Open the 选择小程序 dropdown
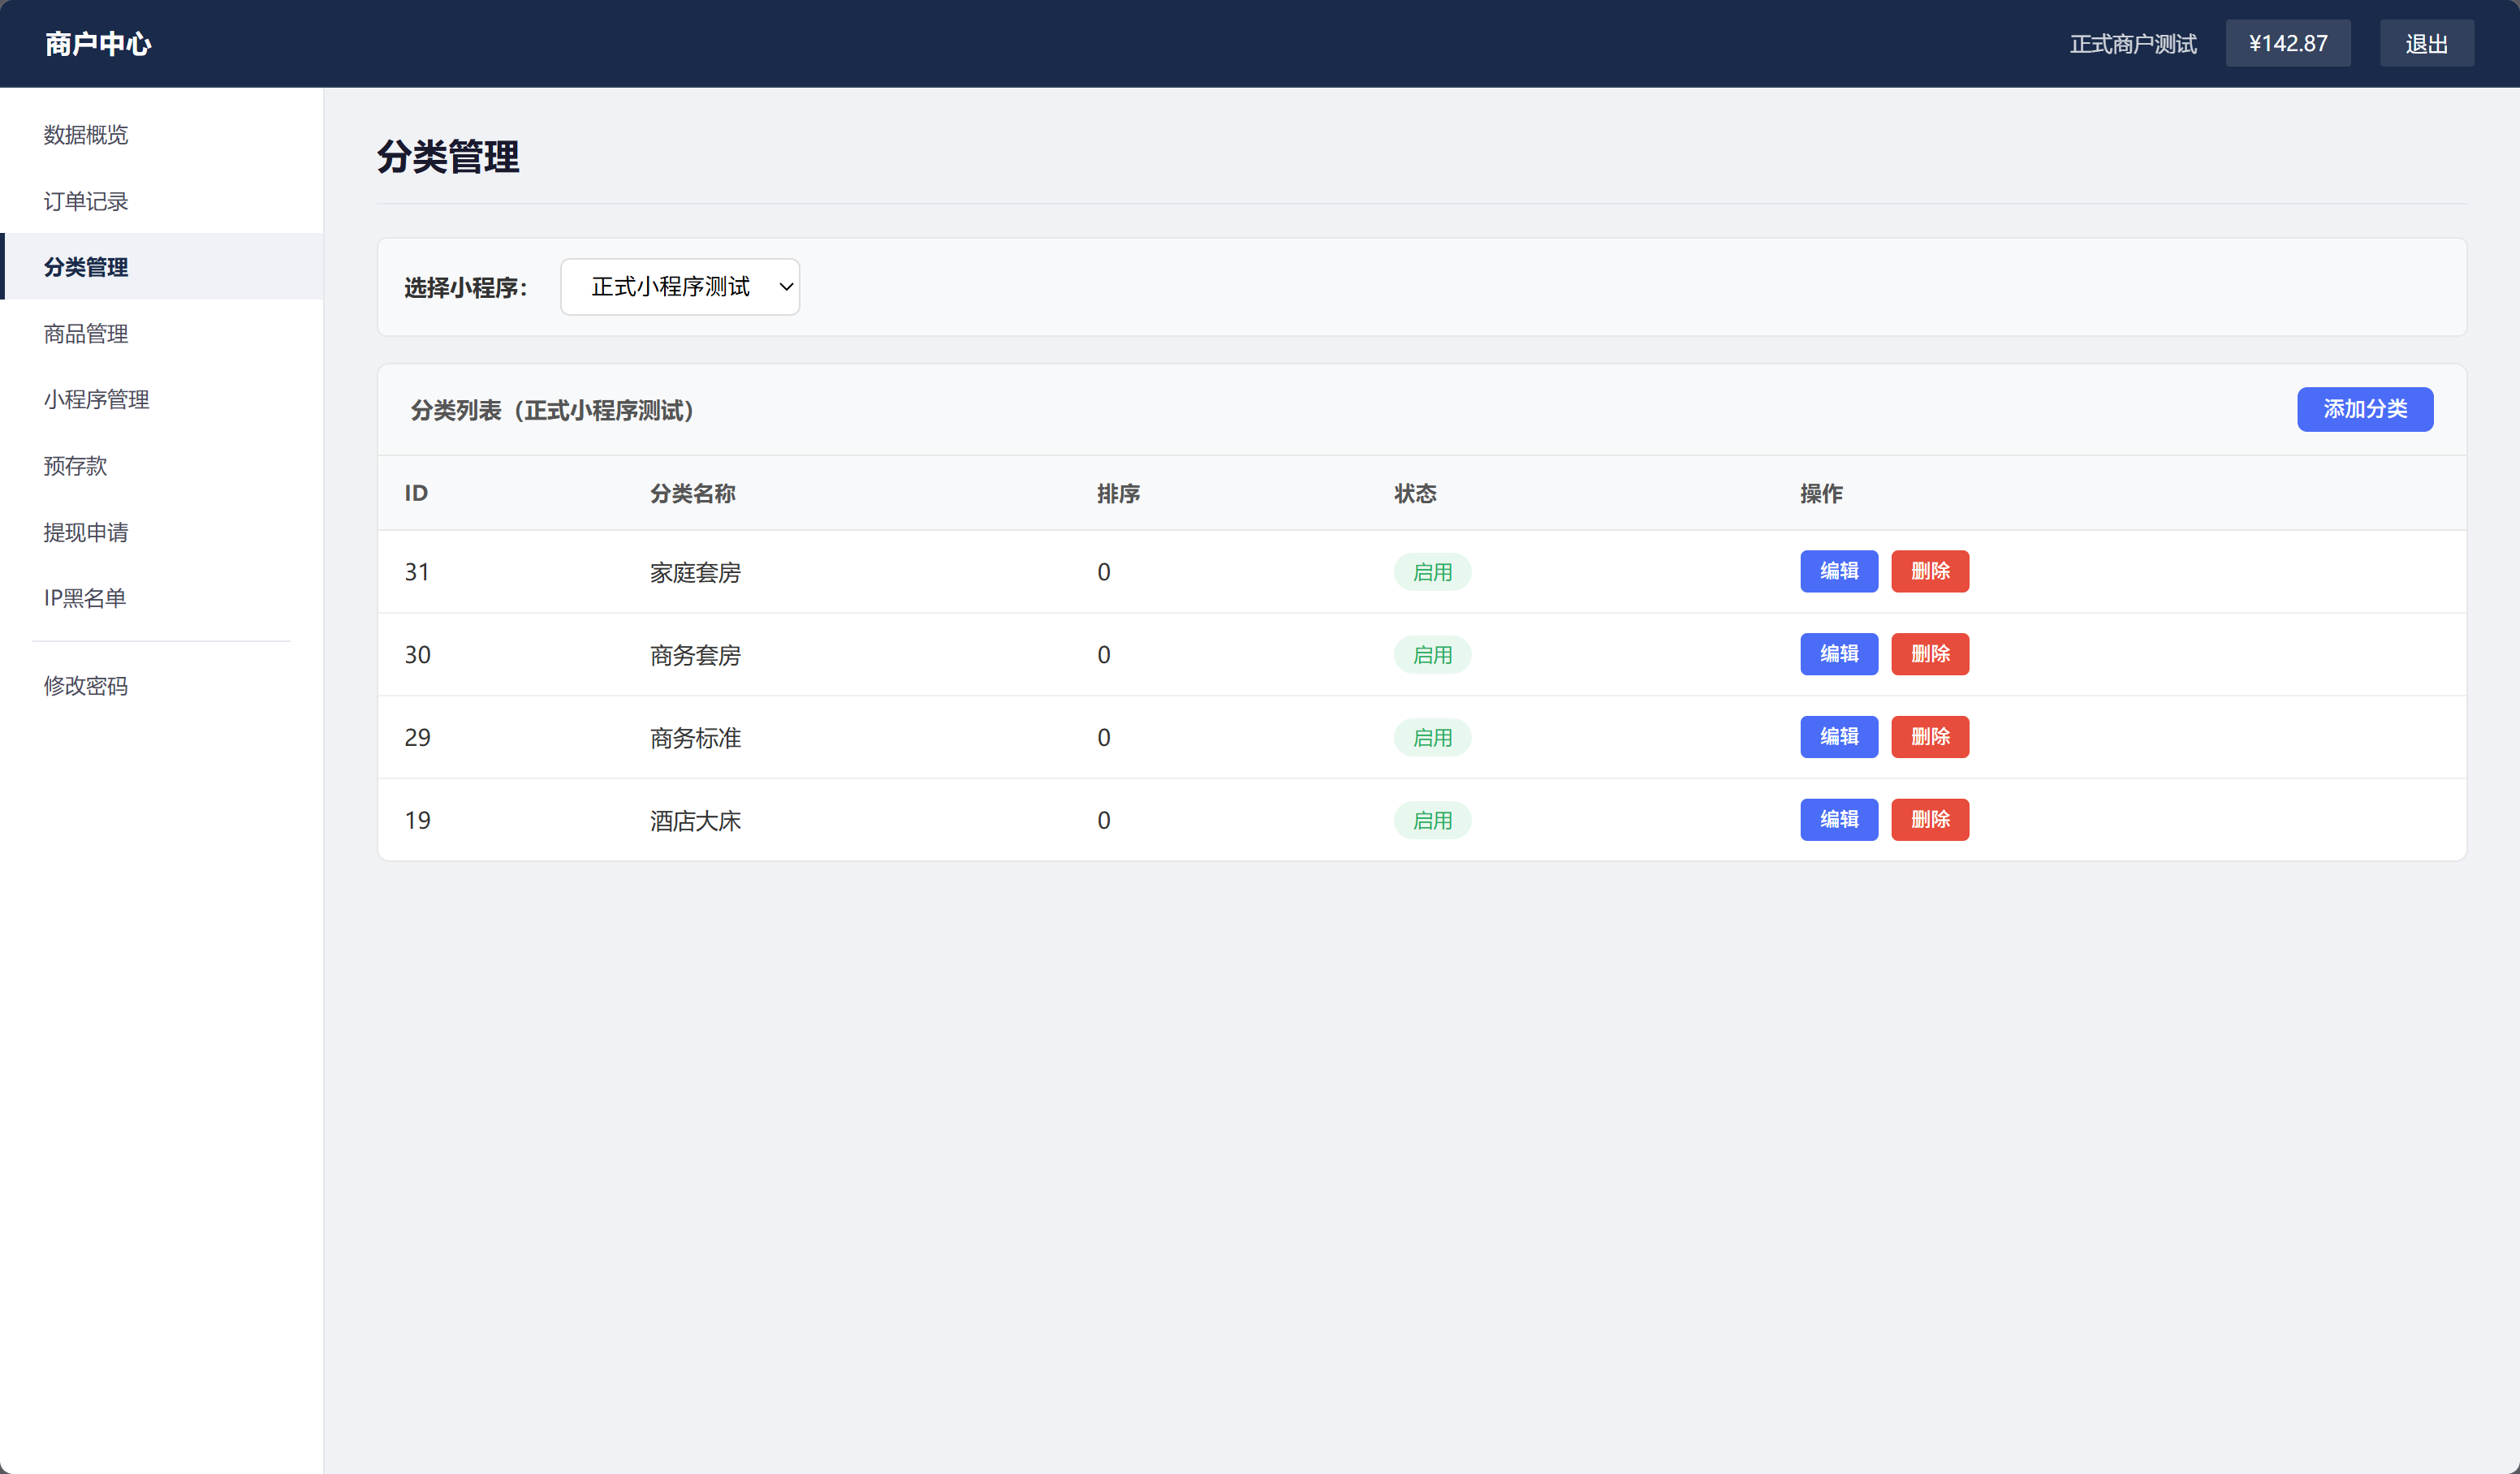The height and width of the screenshot is (1474, 2520). [x=679, y=287]
